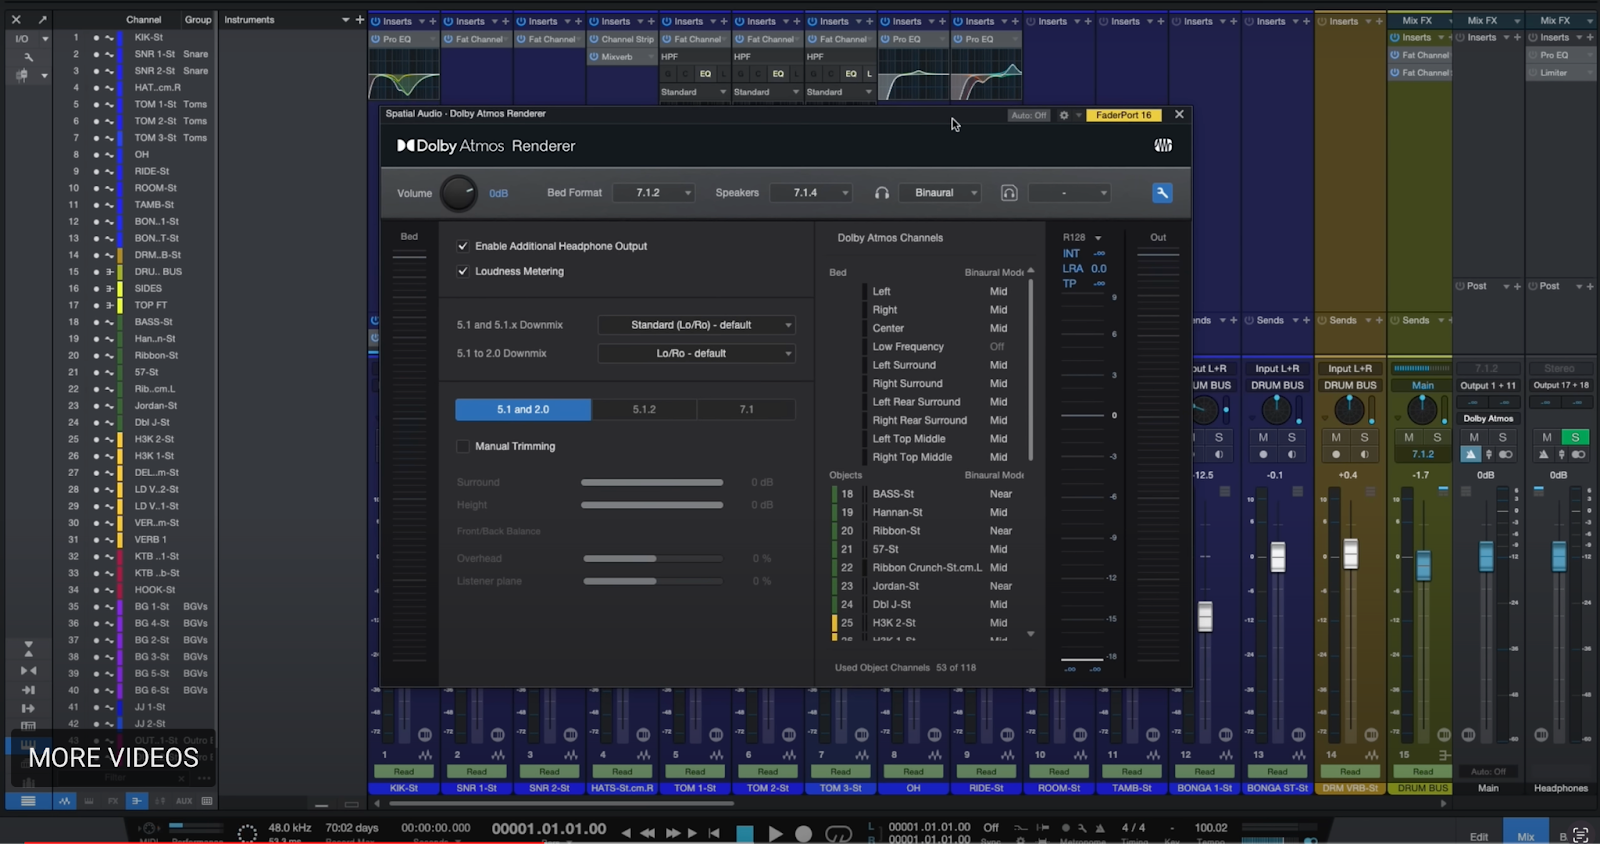Click the FaderPort 16 button
The image size is (1600, 844).
pos(1124,115)
